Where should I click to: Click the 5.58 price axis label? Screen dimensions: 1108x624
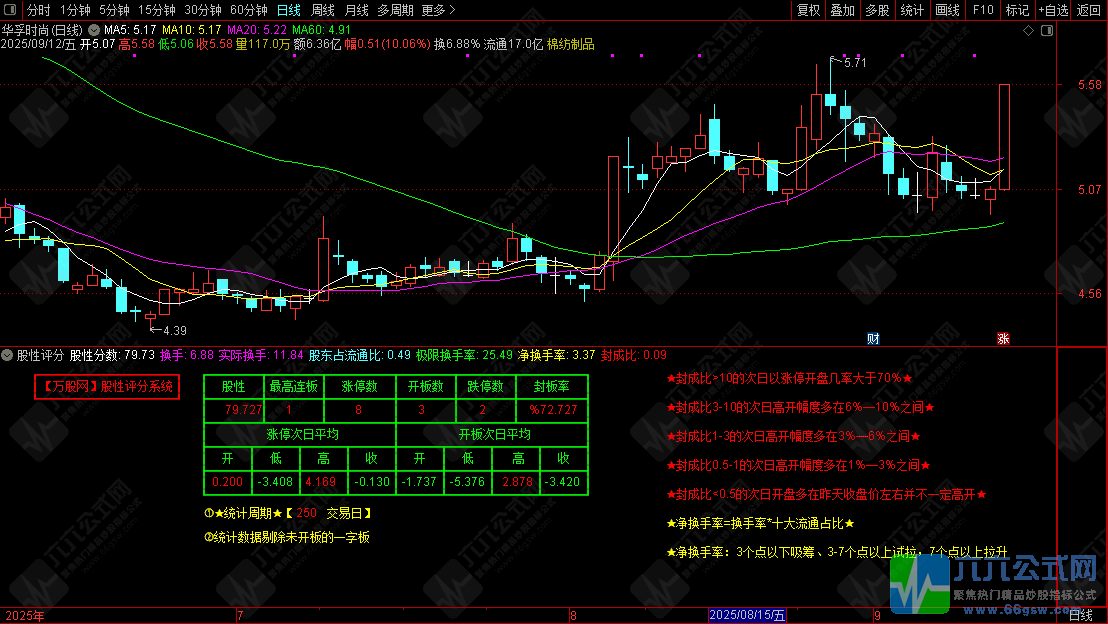1090,84
